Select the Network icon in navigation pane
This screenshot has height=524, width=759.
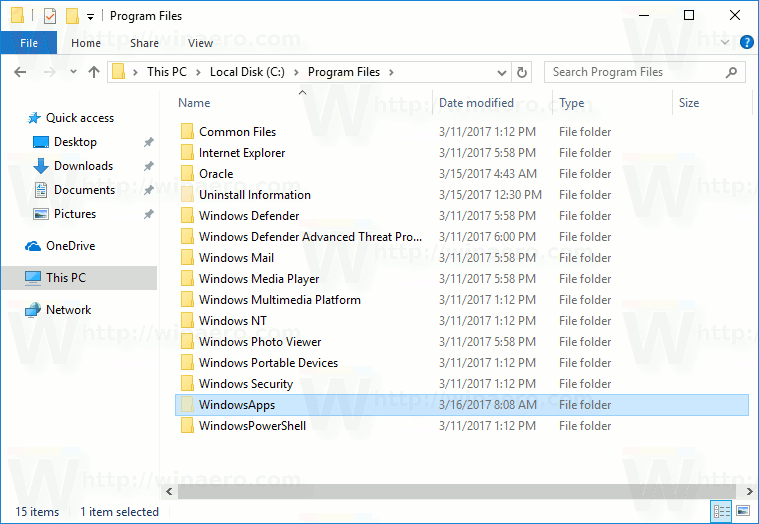(35, 310)
